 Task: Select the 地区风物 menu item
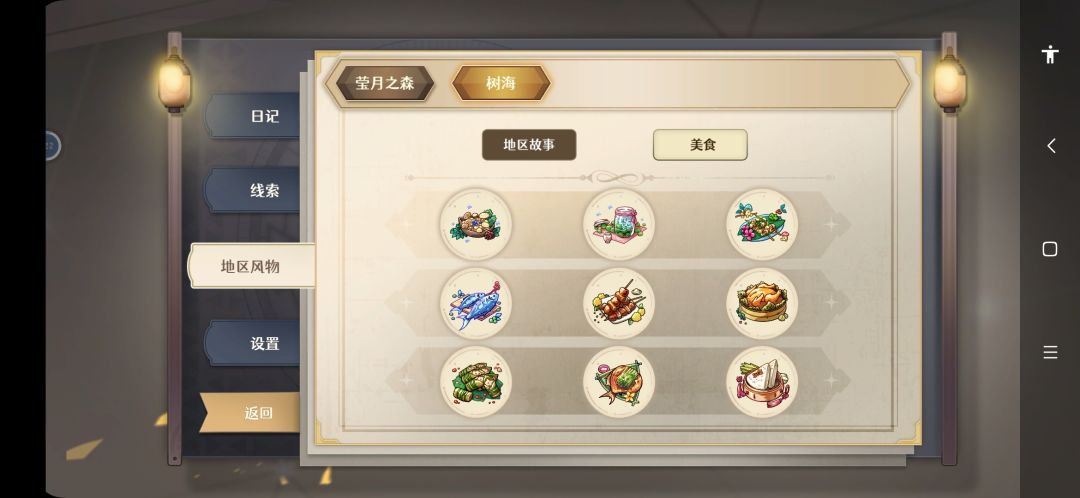(x=251, y=266)
